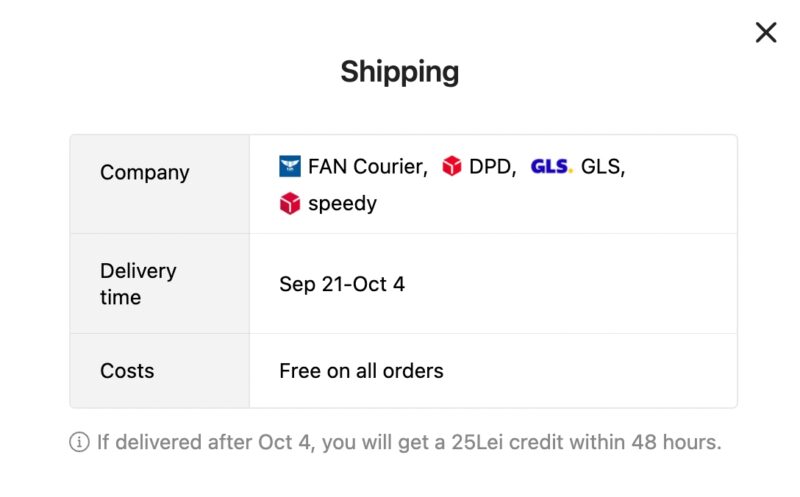800x497 pixels.
Task: Click the Free on all orders text
Action: (361, 371)
